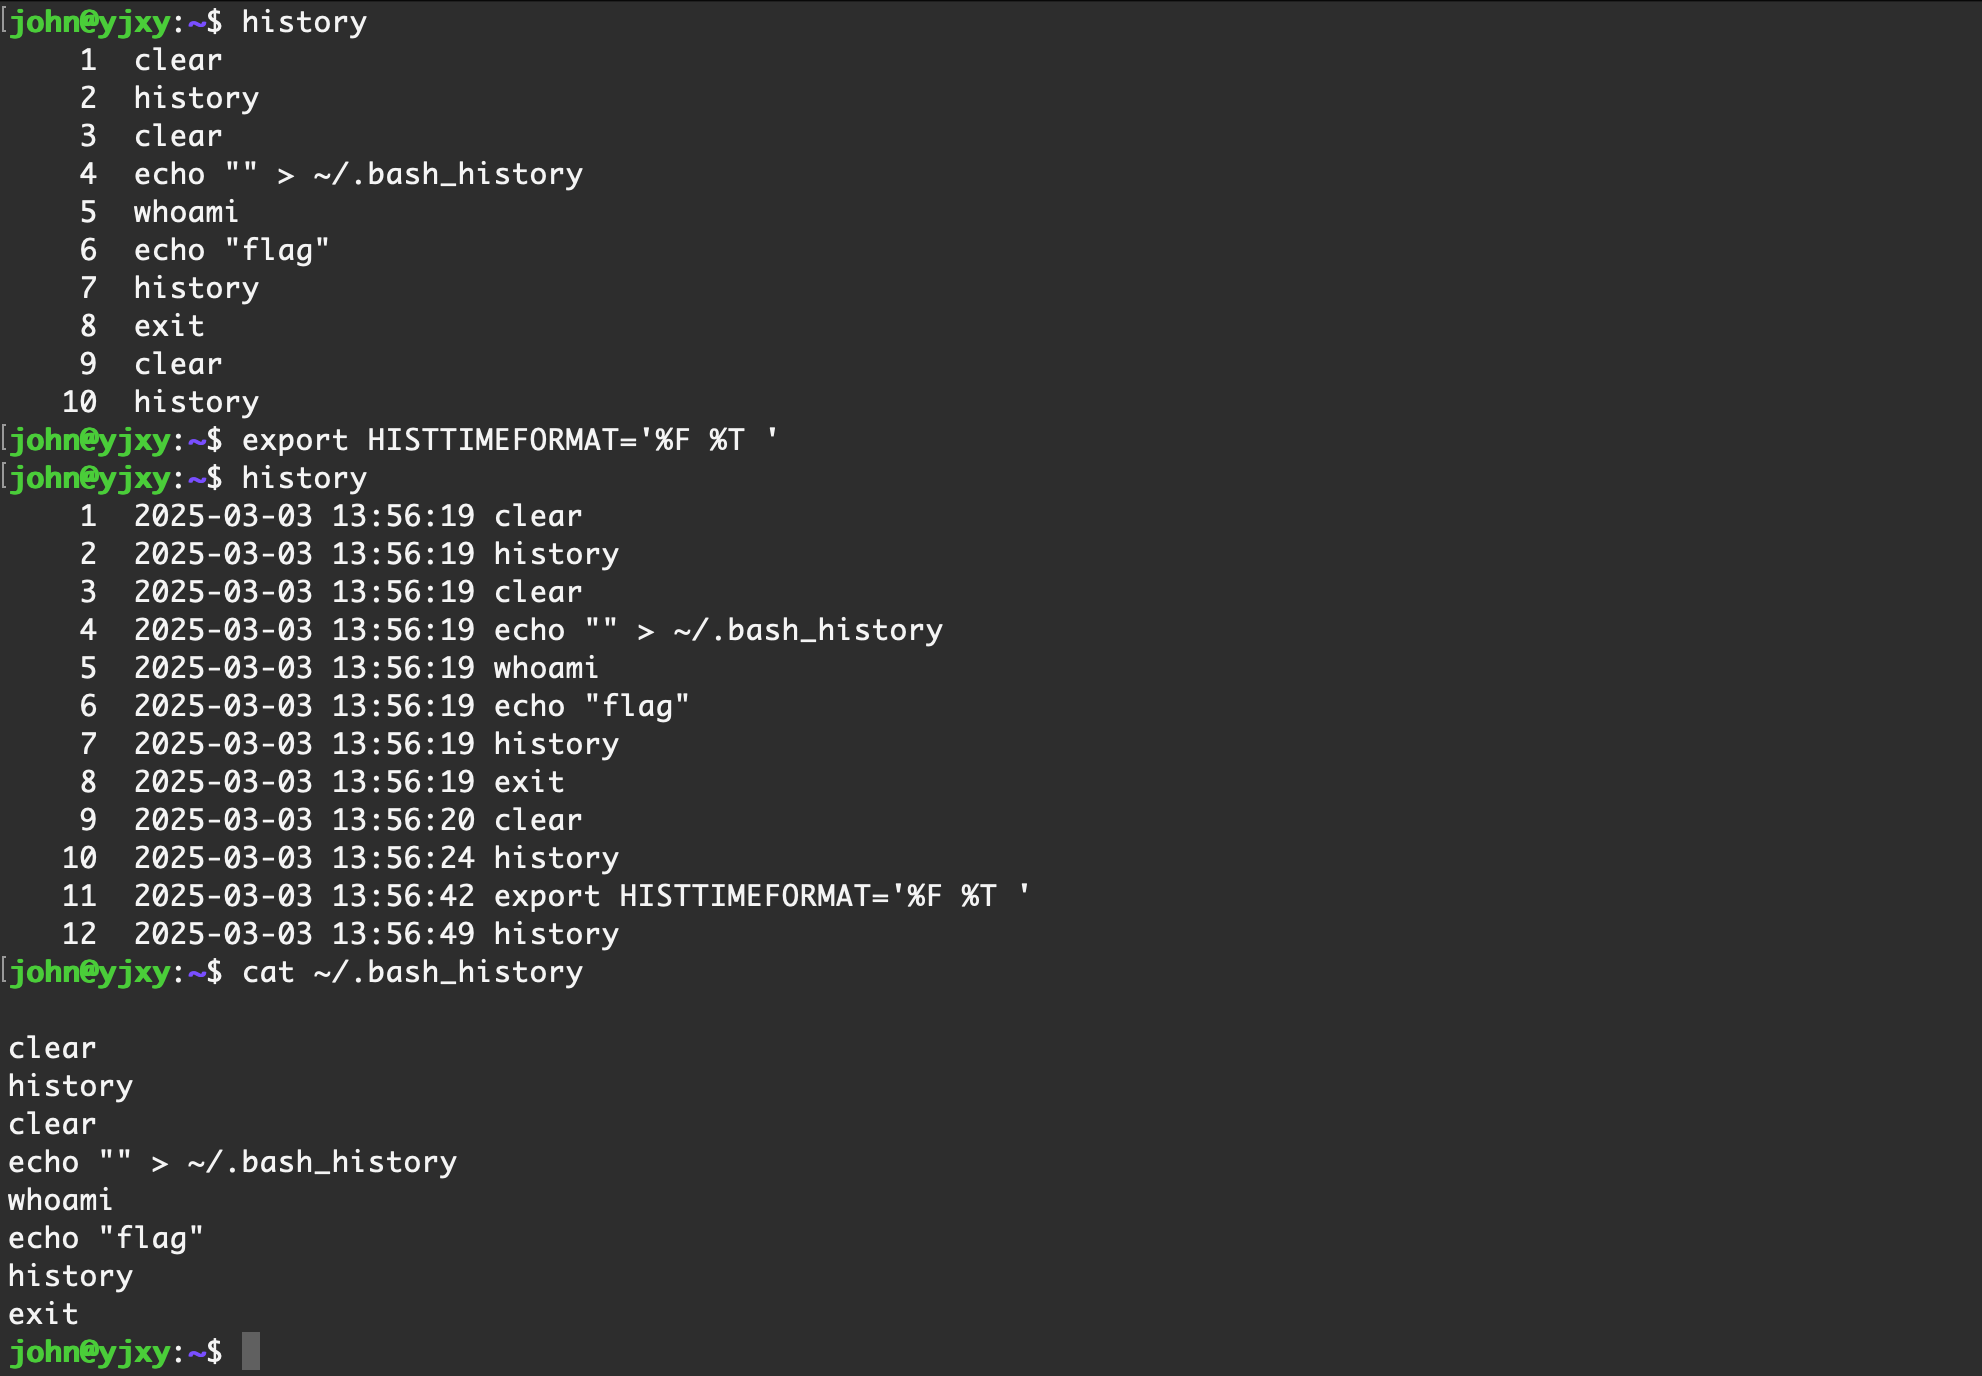Click the 13:56:20 timestamp next to clear
Screen dimensions: 1982x1376
(403, 820)
